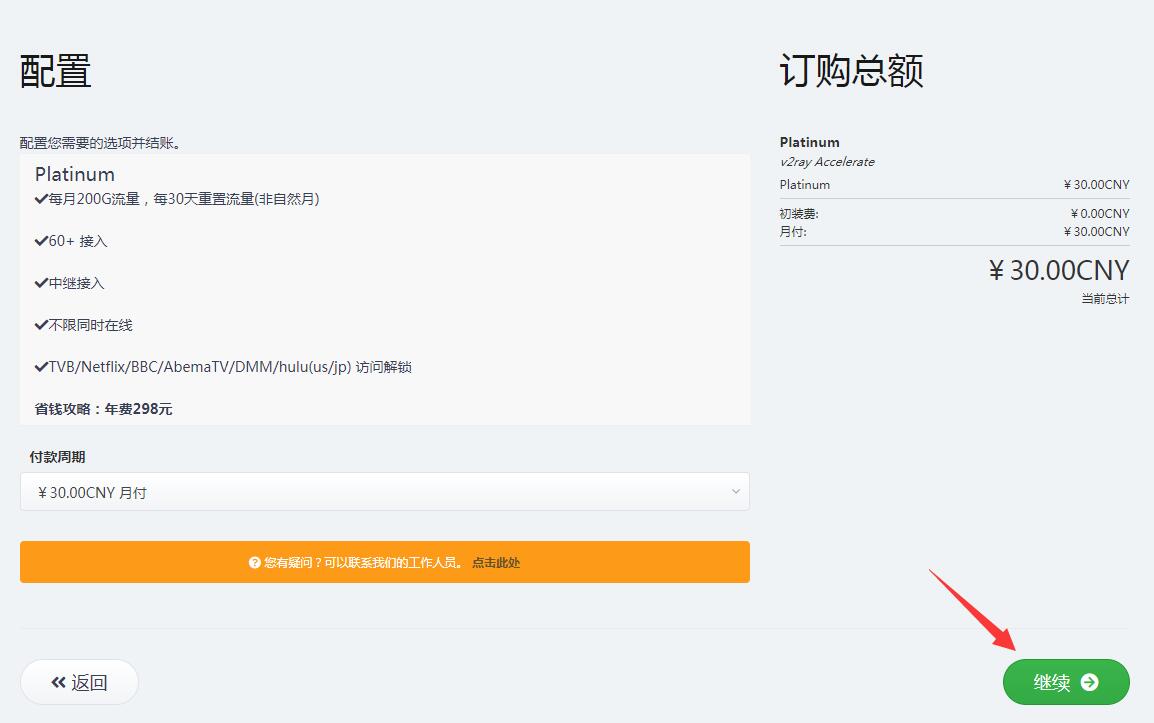The height and width of the screenshot is (723, 1154).
Task: Go back with the 返回 button
Action: point(79,682)
